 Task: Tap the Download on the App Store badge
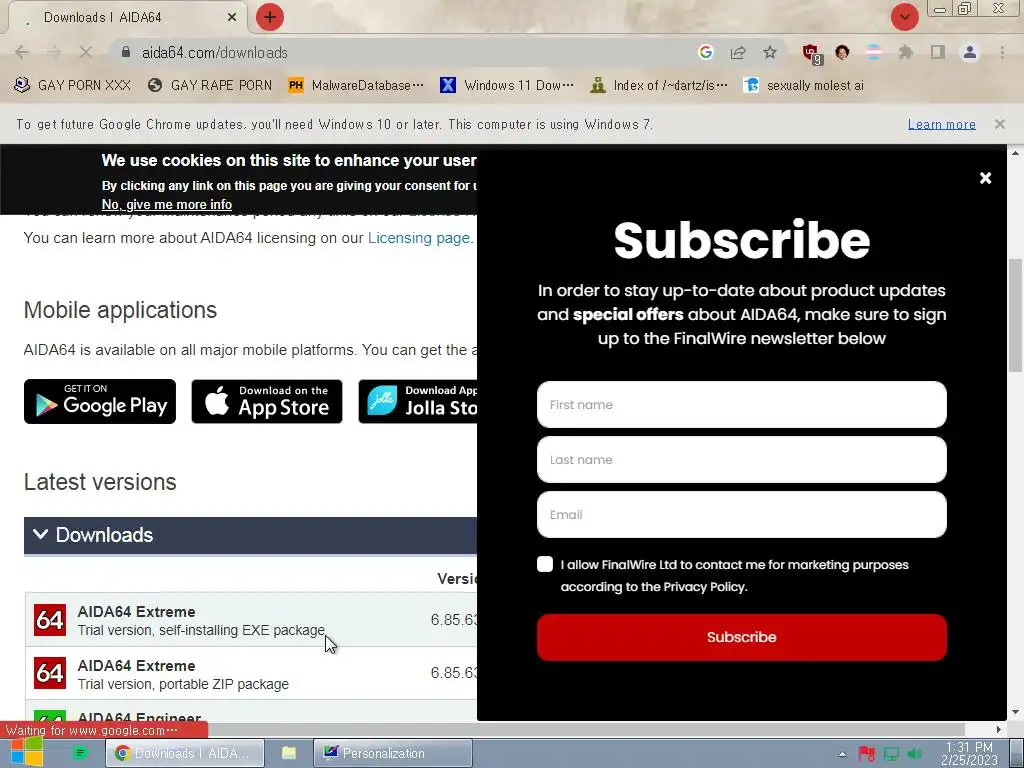coord(266,402)
